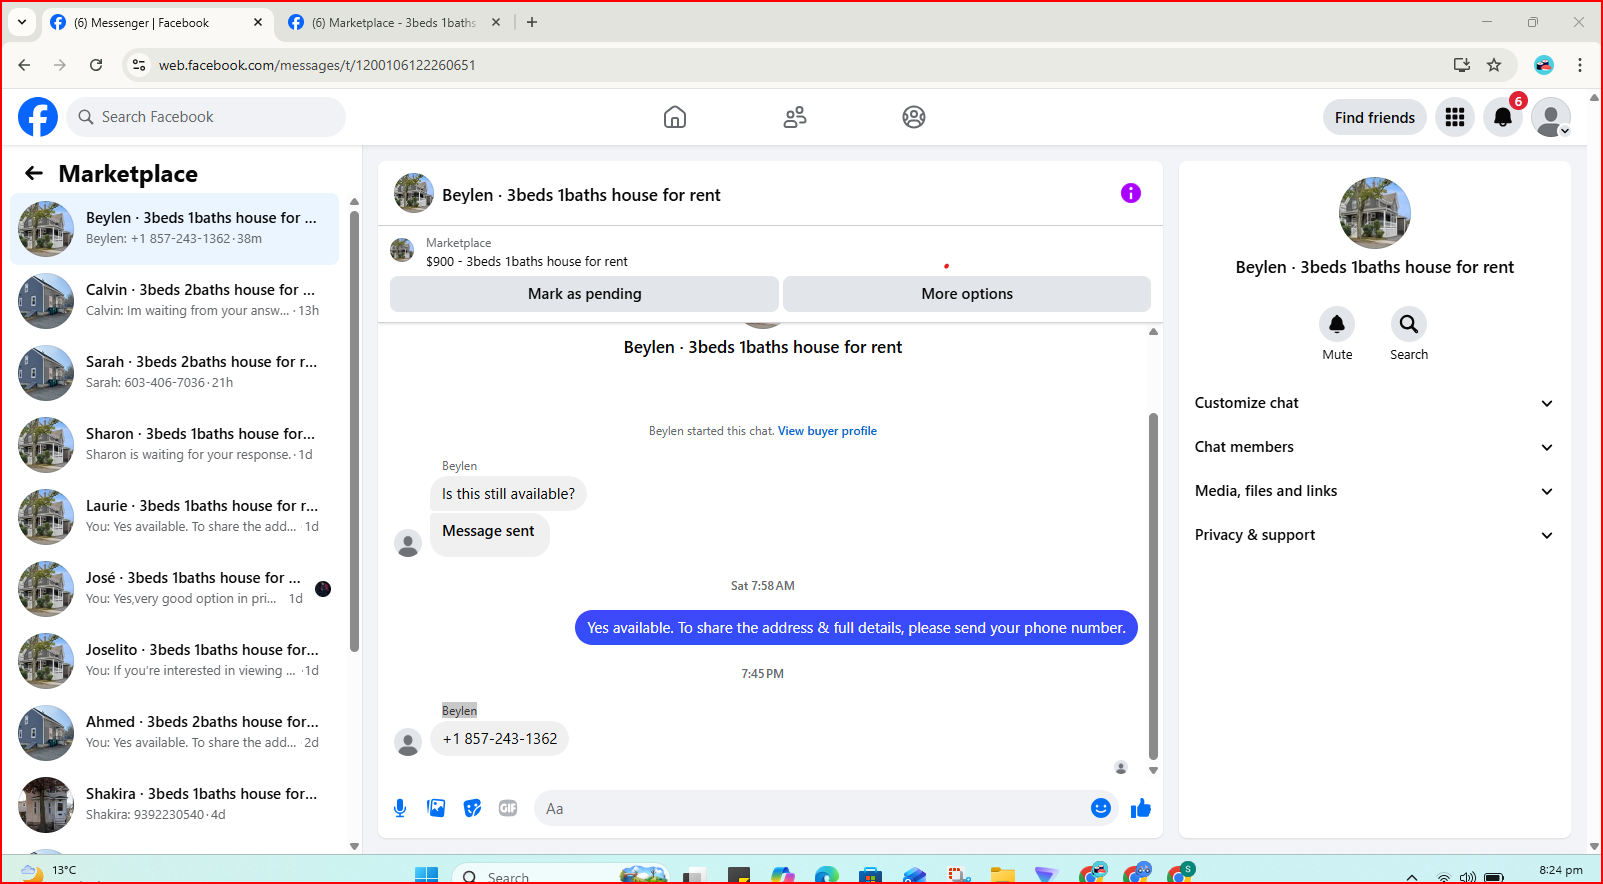The image size is (1603, 884).
Task: Open the notifications bell
Action: point(1503,117)
